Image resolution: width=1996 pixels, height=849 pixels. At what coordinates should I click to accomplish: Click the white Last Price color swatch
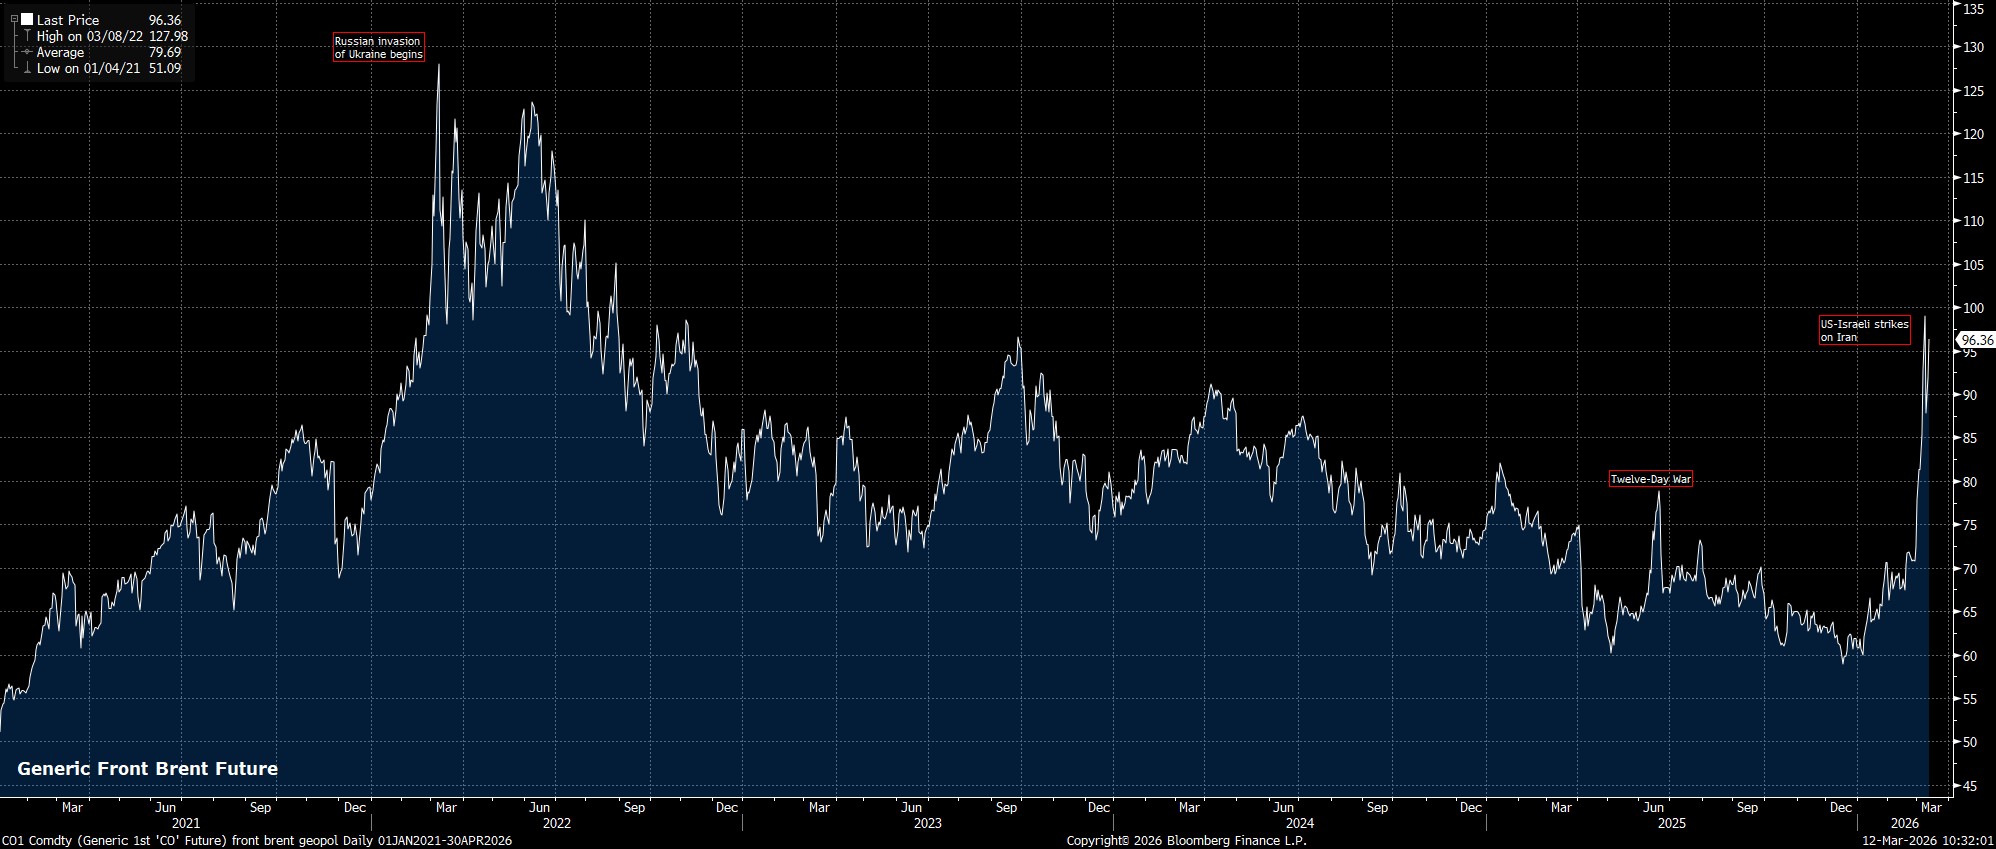[27, 19]
